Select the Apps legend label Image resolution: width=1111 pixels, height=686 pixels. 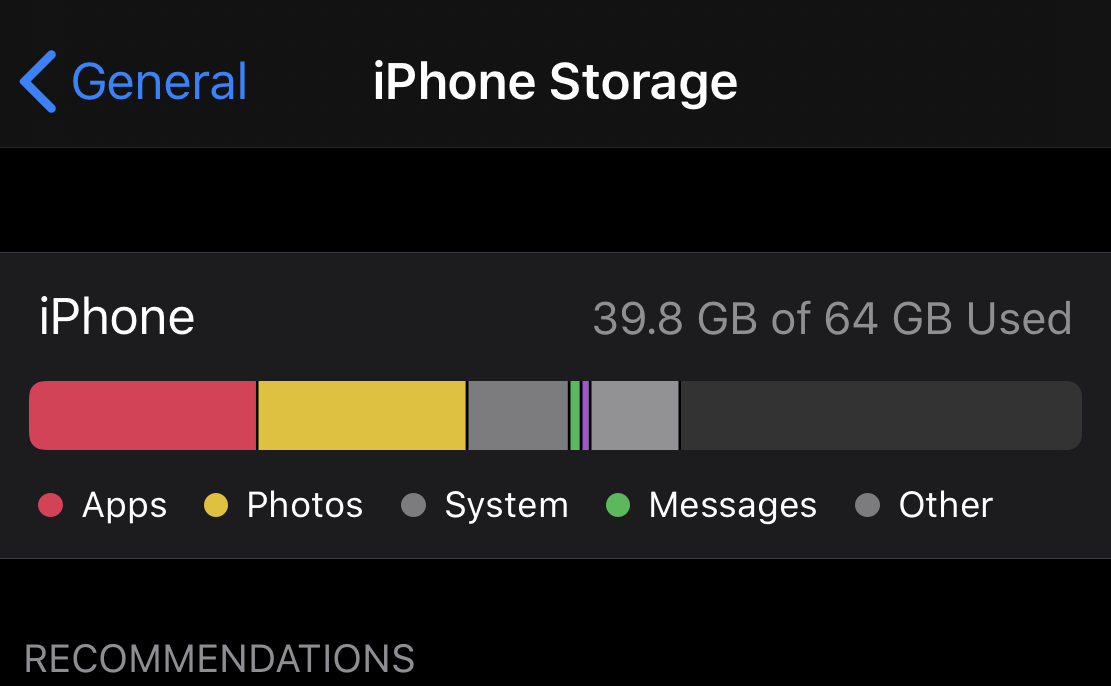(124, 506)
